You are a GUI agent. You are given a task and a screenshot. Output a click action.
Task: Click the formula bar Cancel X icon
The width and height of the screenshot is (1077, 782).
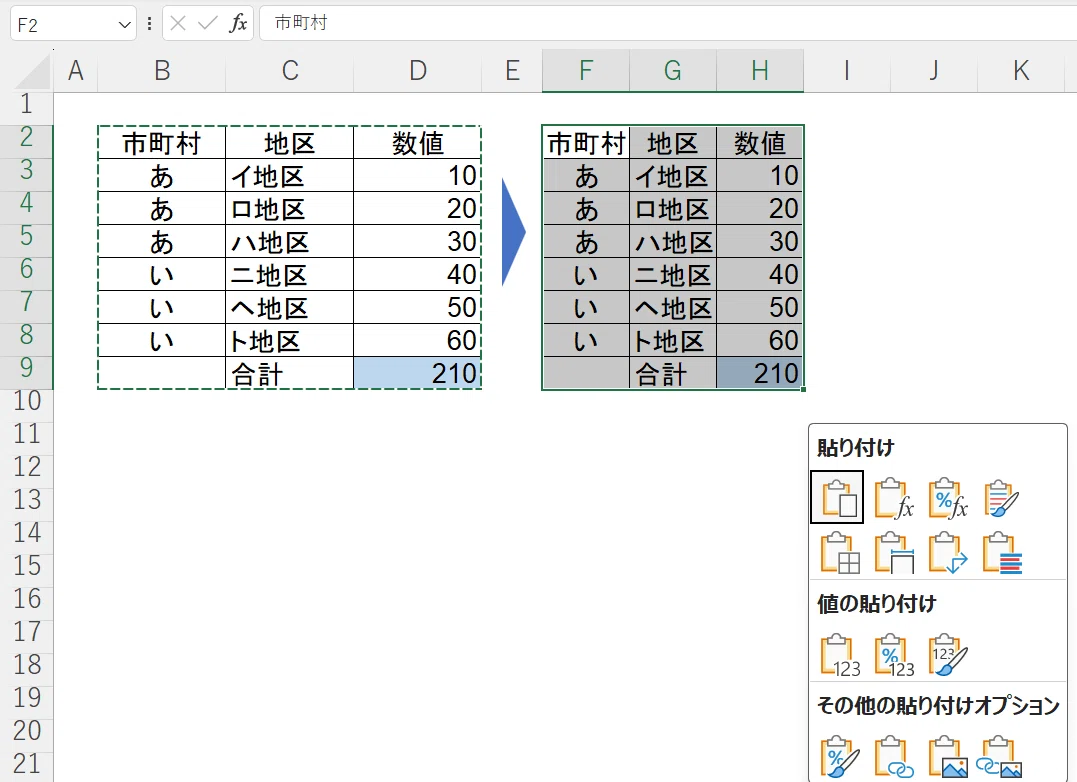tap(178, 24)
